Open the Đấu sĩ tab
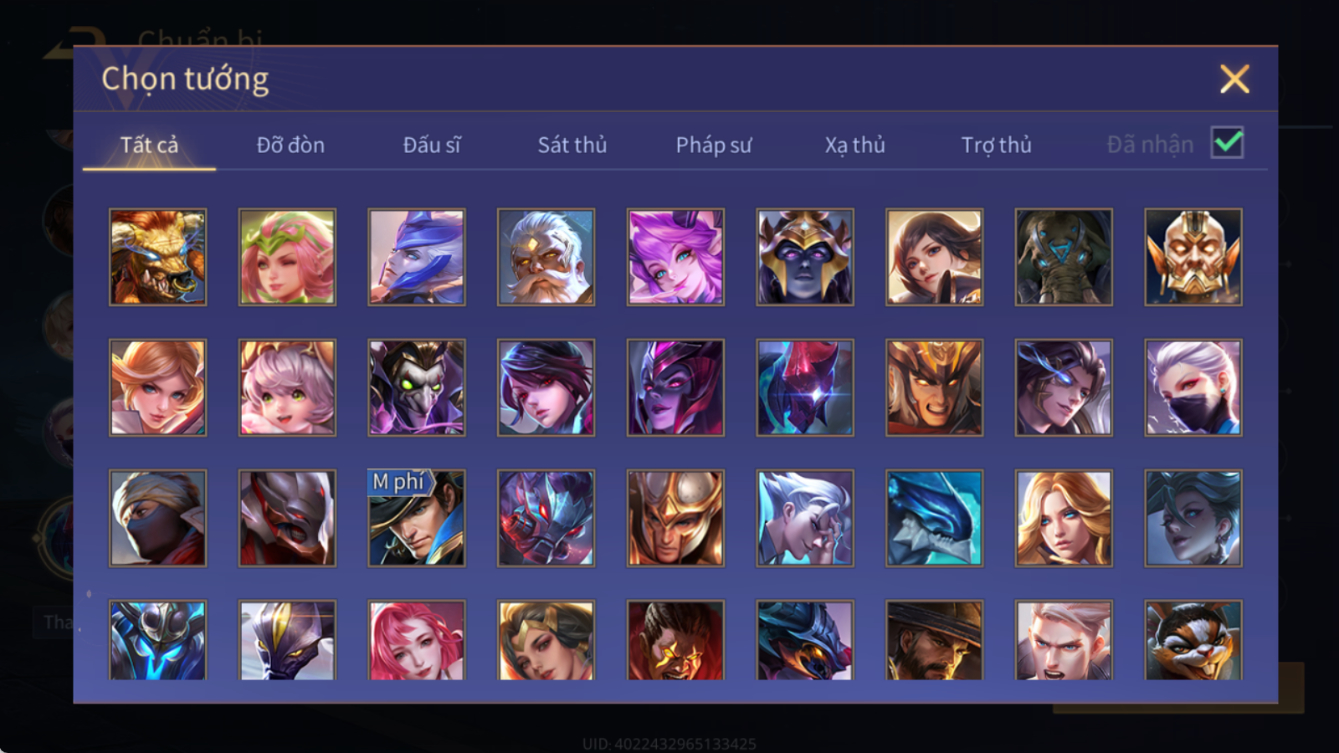This screenshot has height=753, width=1339. click(x=432, y=145)
